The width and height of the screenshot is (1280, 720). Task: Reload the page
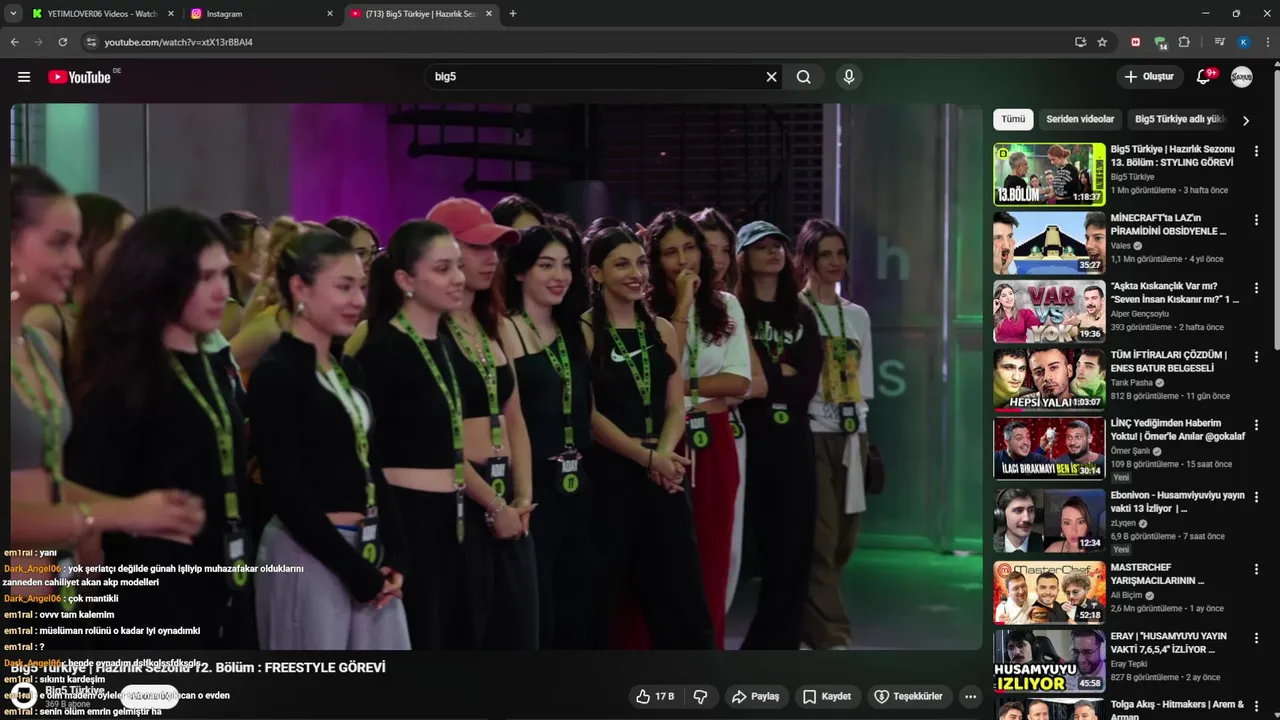63,42
